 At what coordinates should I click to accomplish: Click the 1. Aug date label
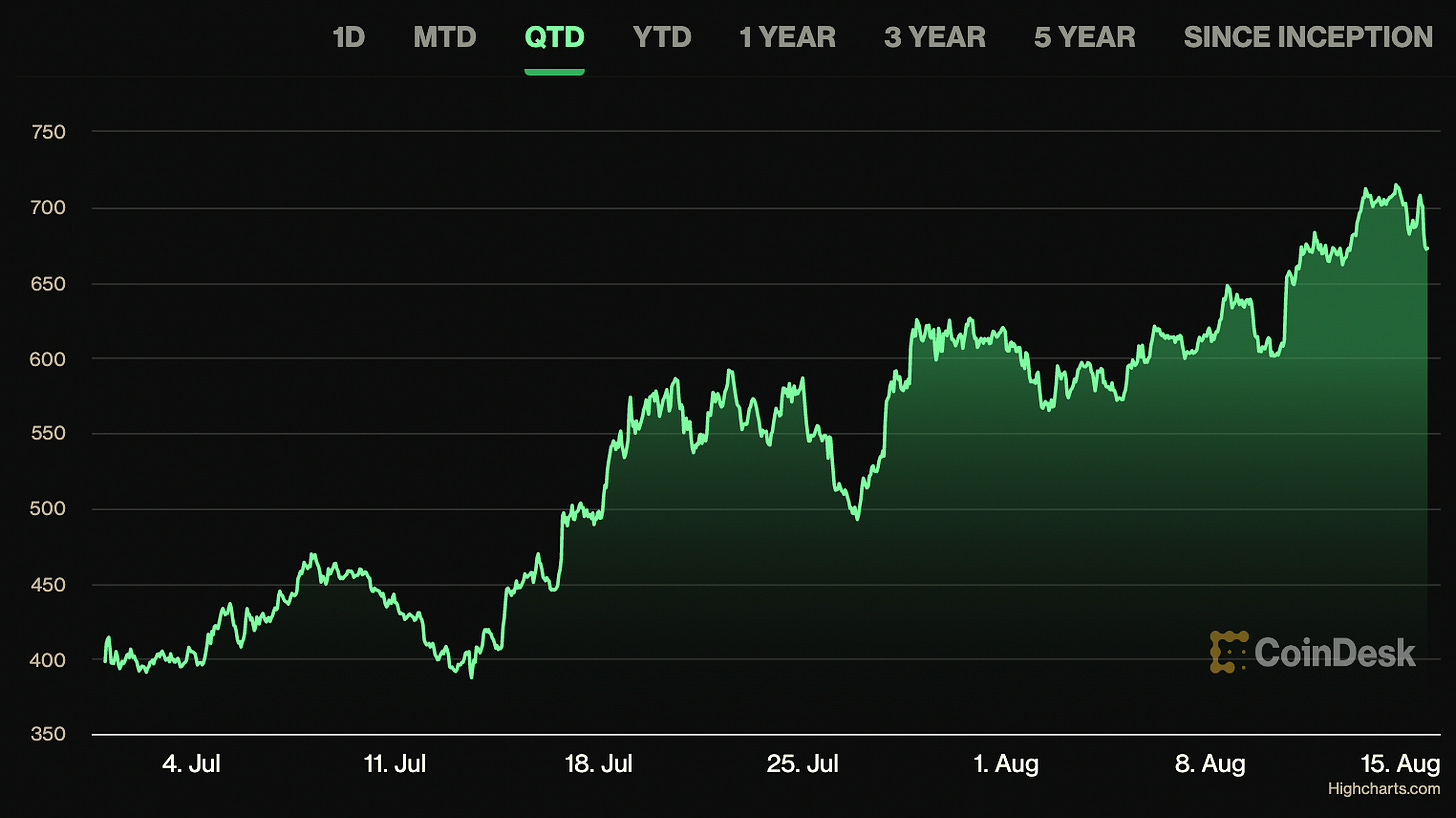(1006, 765)
